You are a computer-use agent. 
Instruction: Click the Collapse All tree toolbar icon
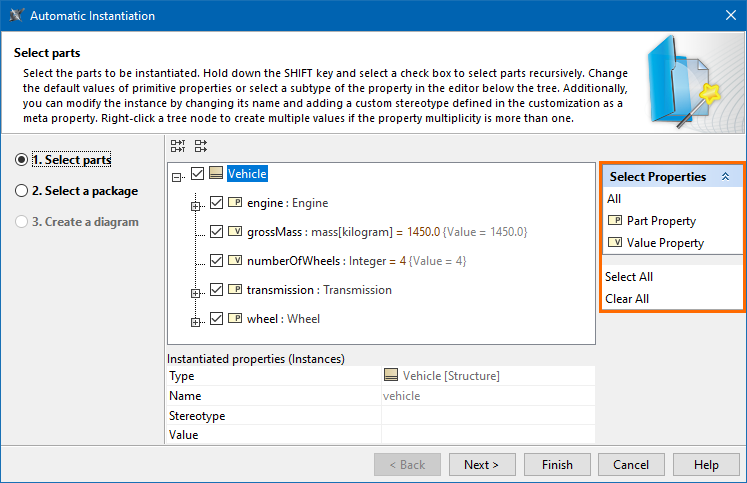(x=201, y=146)
